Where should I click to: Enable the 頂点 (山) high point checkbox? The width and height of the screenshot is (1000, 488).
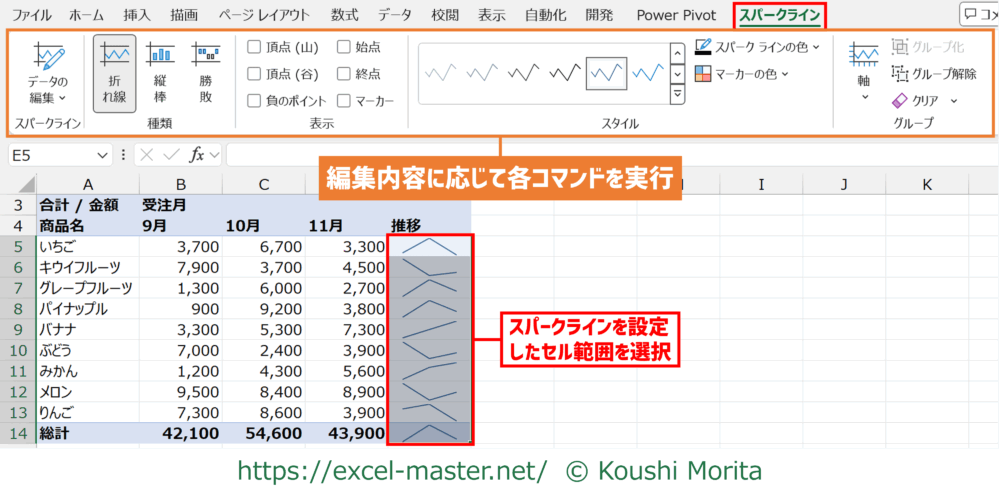254,47
